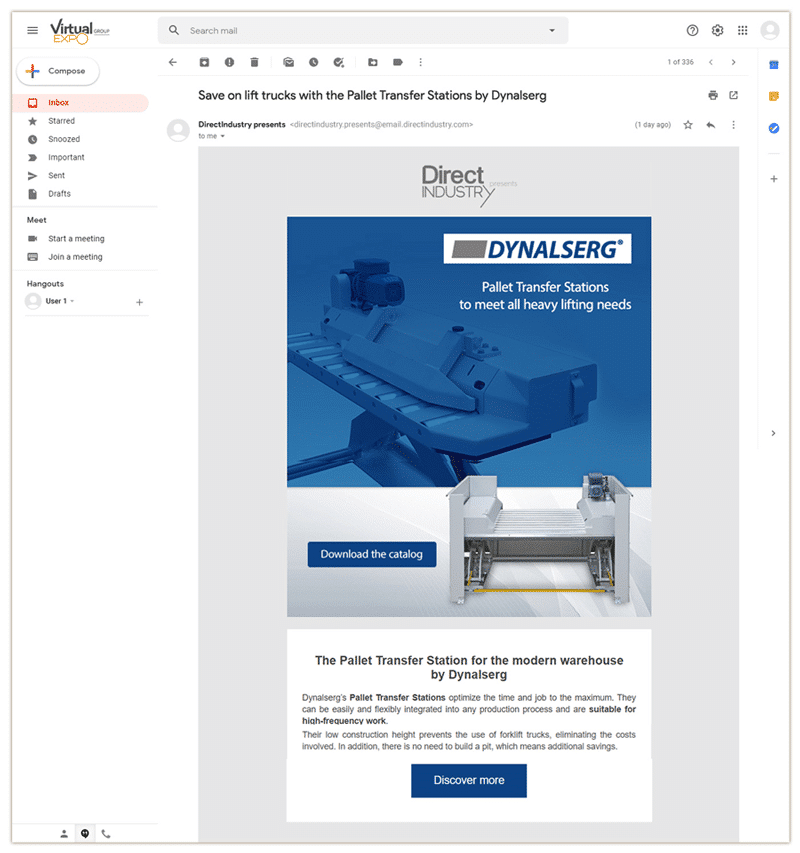Open Hangouts contacts icon at bottom
Image resolution: width=800 pixels, height=853 pixels.
pos(64,833)
